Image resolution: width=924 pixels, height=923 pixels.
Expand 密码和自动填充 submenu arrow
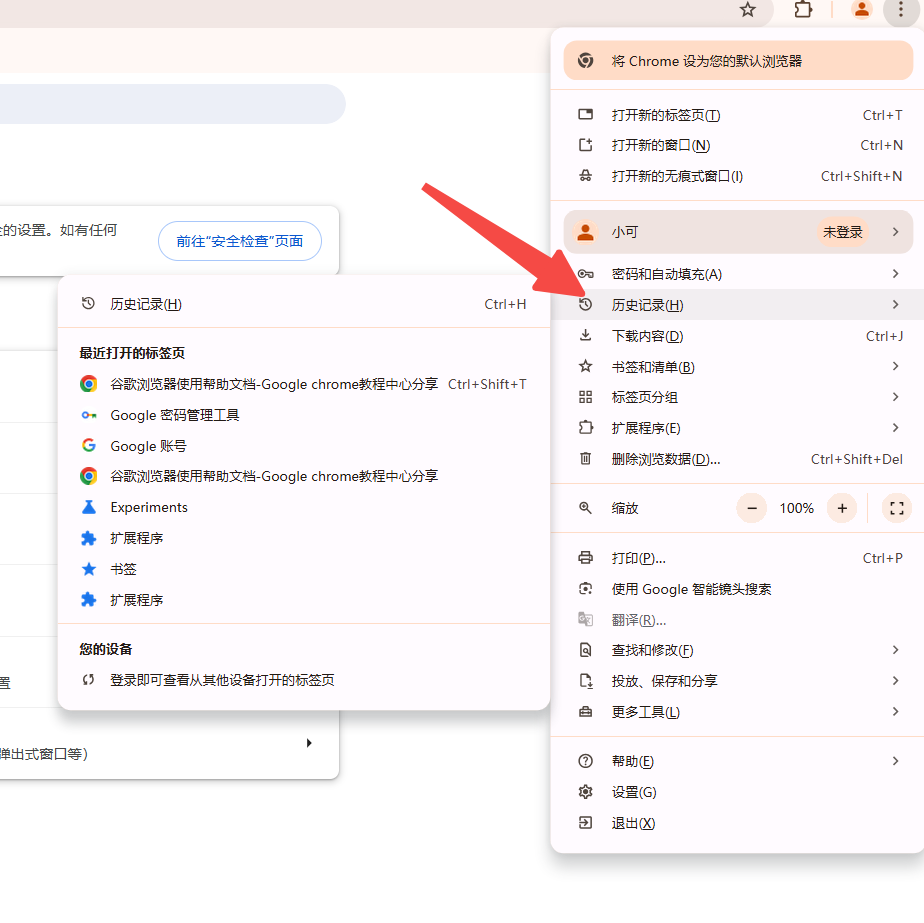click(x=895, y=274)
